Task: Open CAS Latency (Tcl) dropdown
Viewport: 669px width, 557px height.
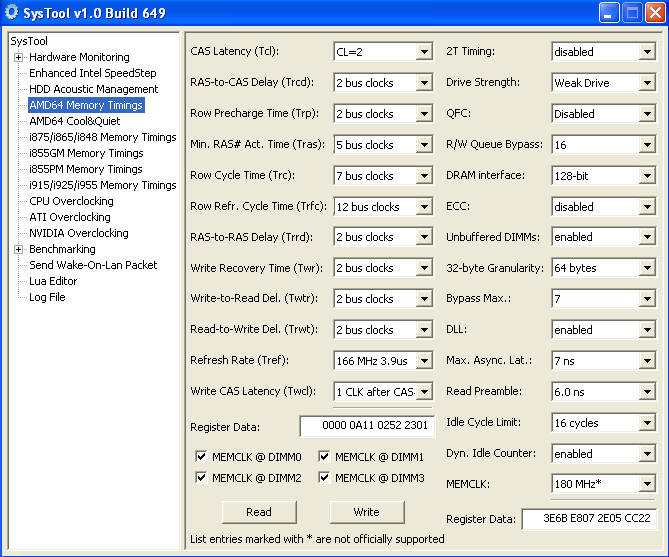Action: (x=383, y=52)
